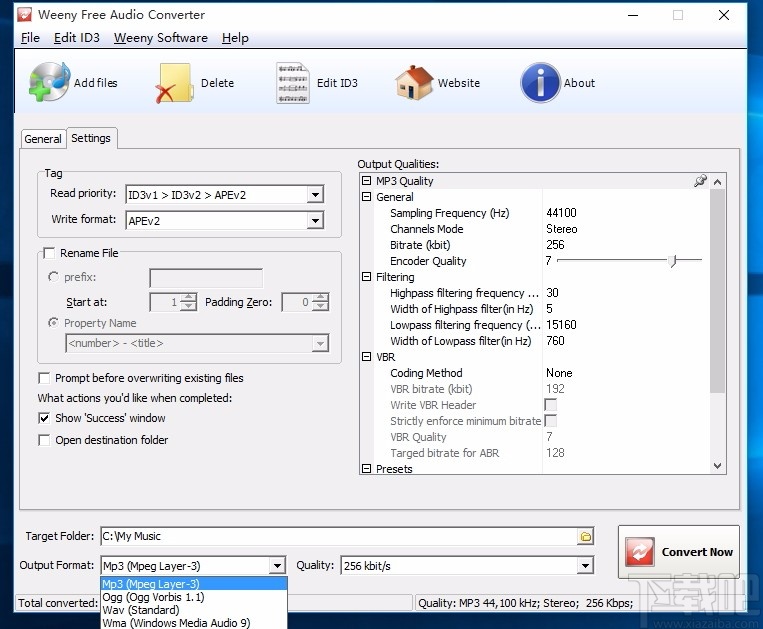Switch to the General tab
The height and width of the screenshot is (629, 763).
(x=43, y=139)
